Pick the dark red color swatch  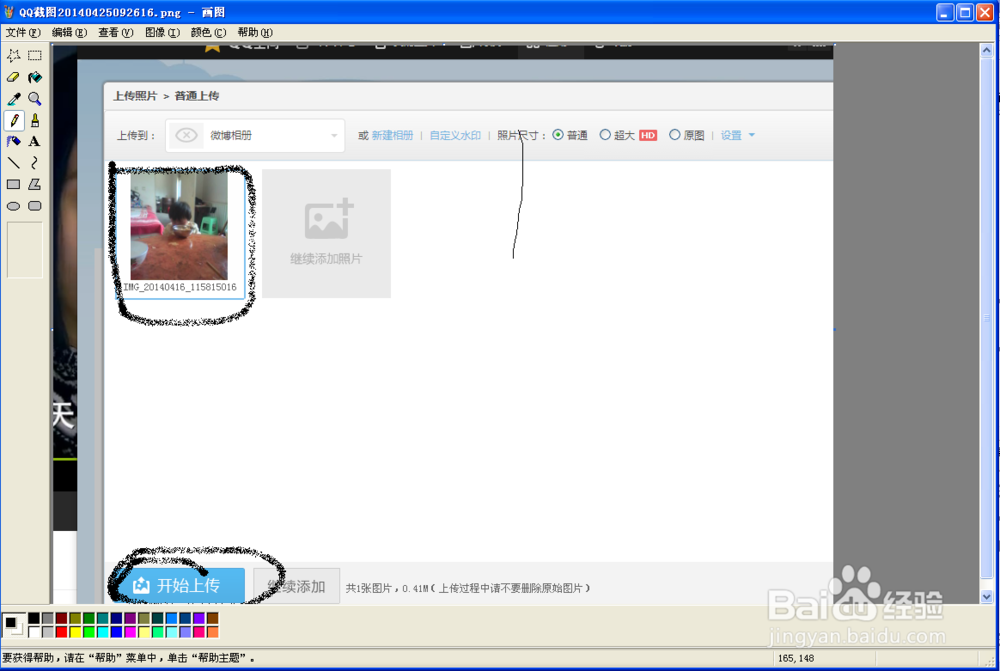pos(61,618)
